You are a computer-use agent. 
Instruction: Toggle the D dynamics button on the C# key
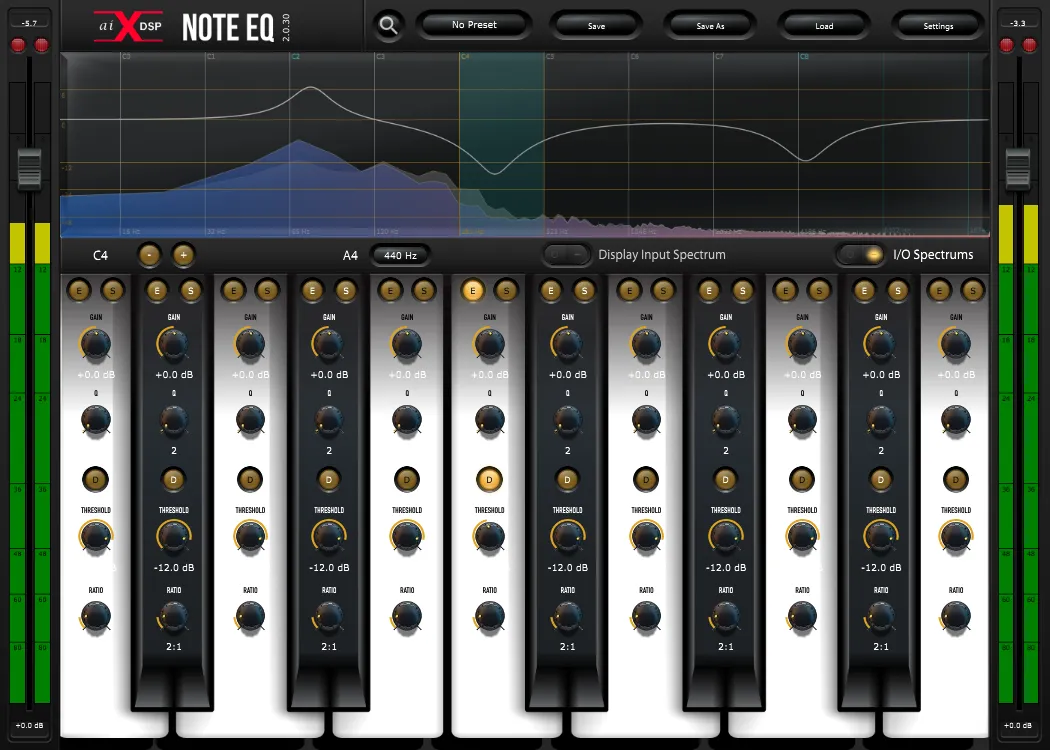173,479
